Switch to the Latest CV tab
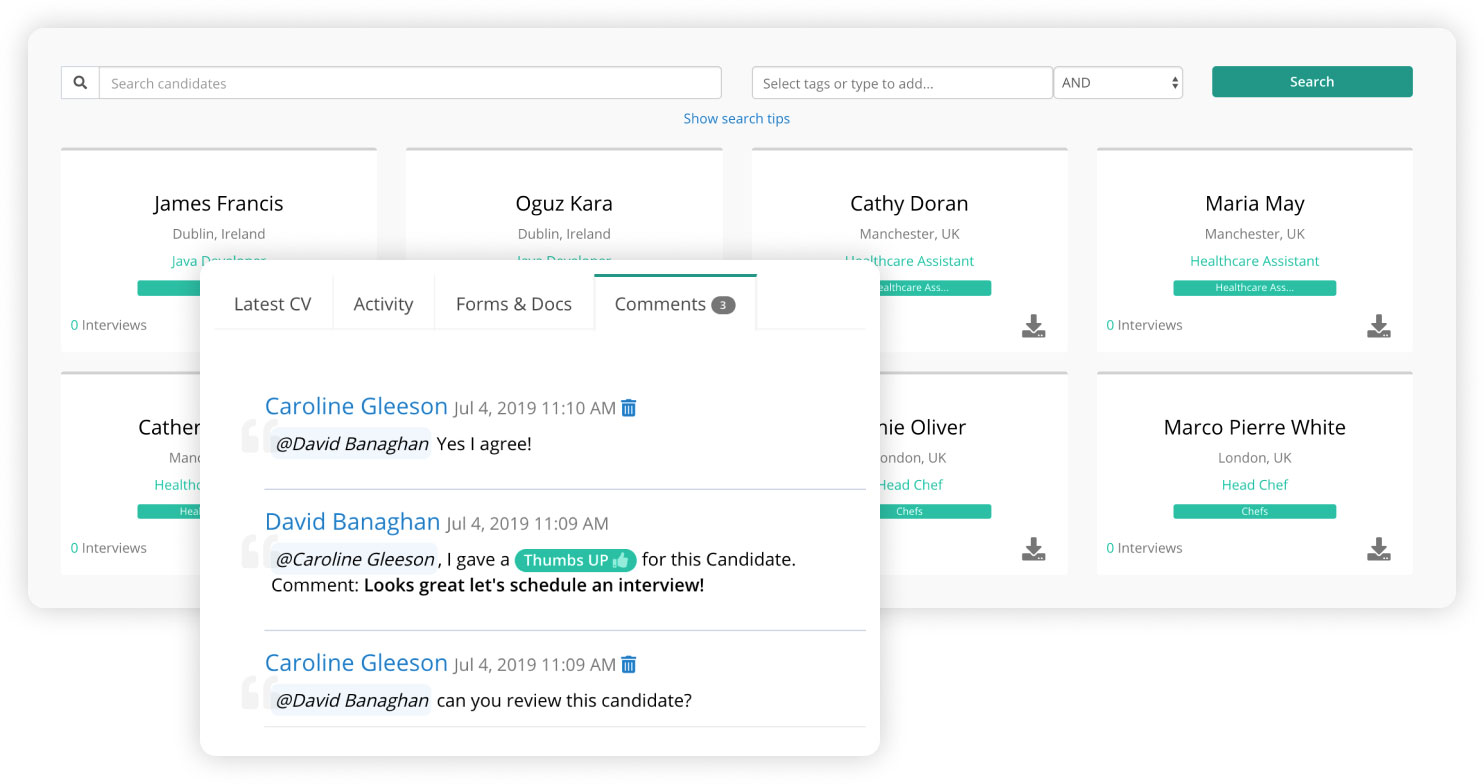1484x784 pixels. 273,304
